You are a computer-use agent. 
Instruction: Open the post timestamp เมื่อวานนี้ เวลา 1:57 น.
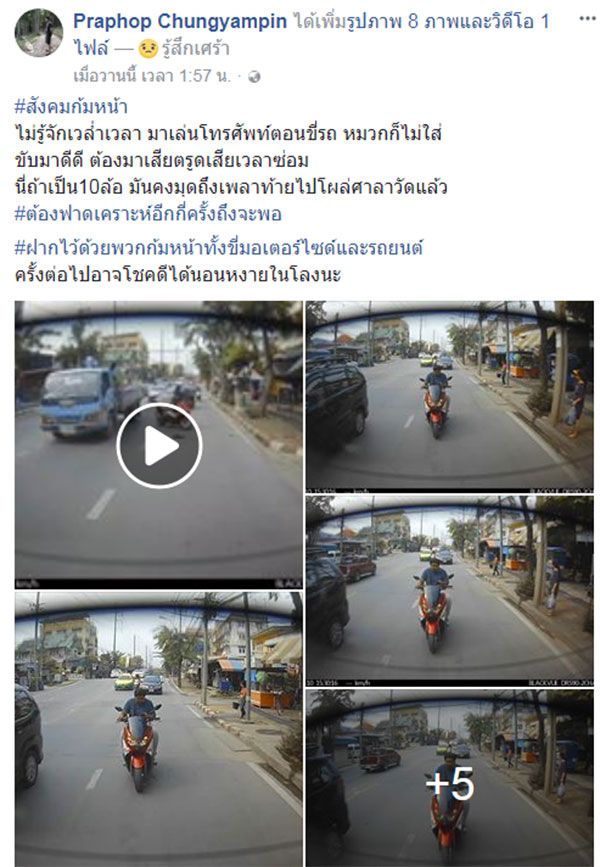point(152,76)
